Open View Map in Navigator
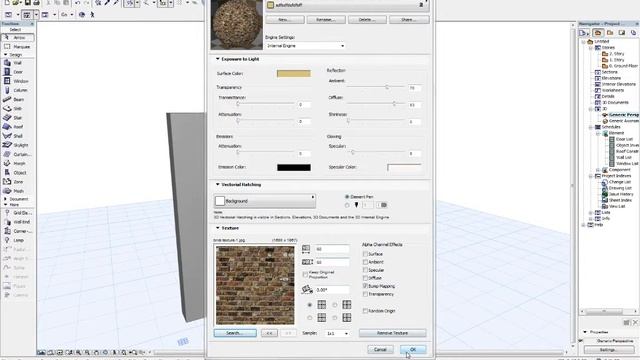The height and width of the screenshot is (360, 640). click(610, 33)
